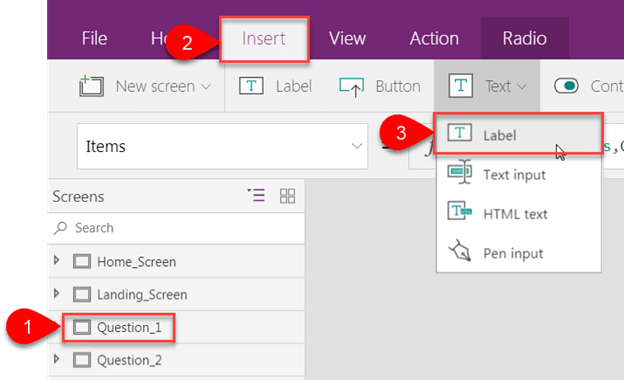Click the HTML text icon
The height and width of the screenshot is (380, 624).
460,210
